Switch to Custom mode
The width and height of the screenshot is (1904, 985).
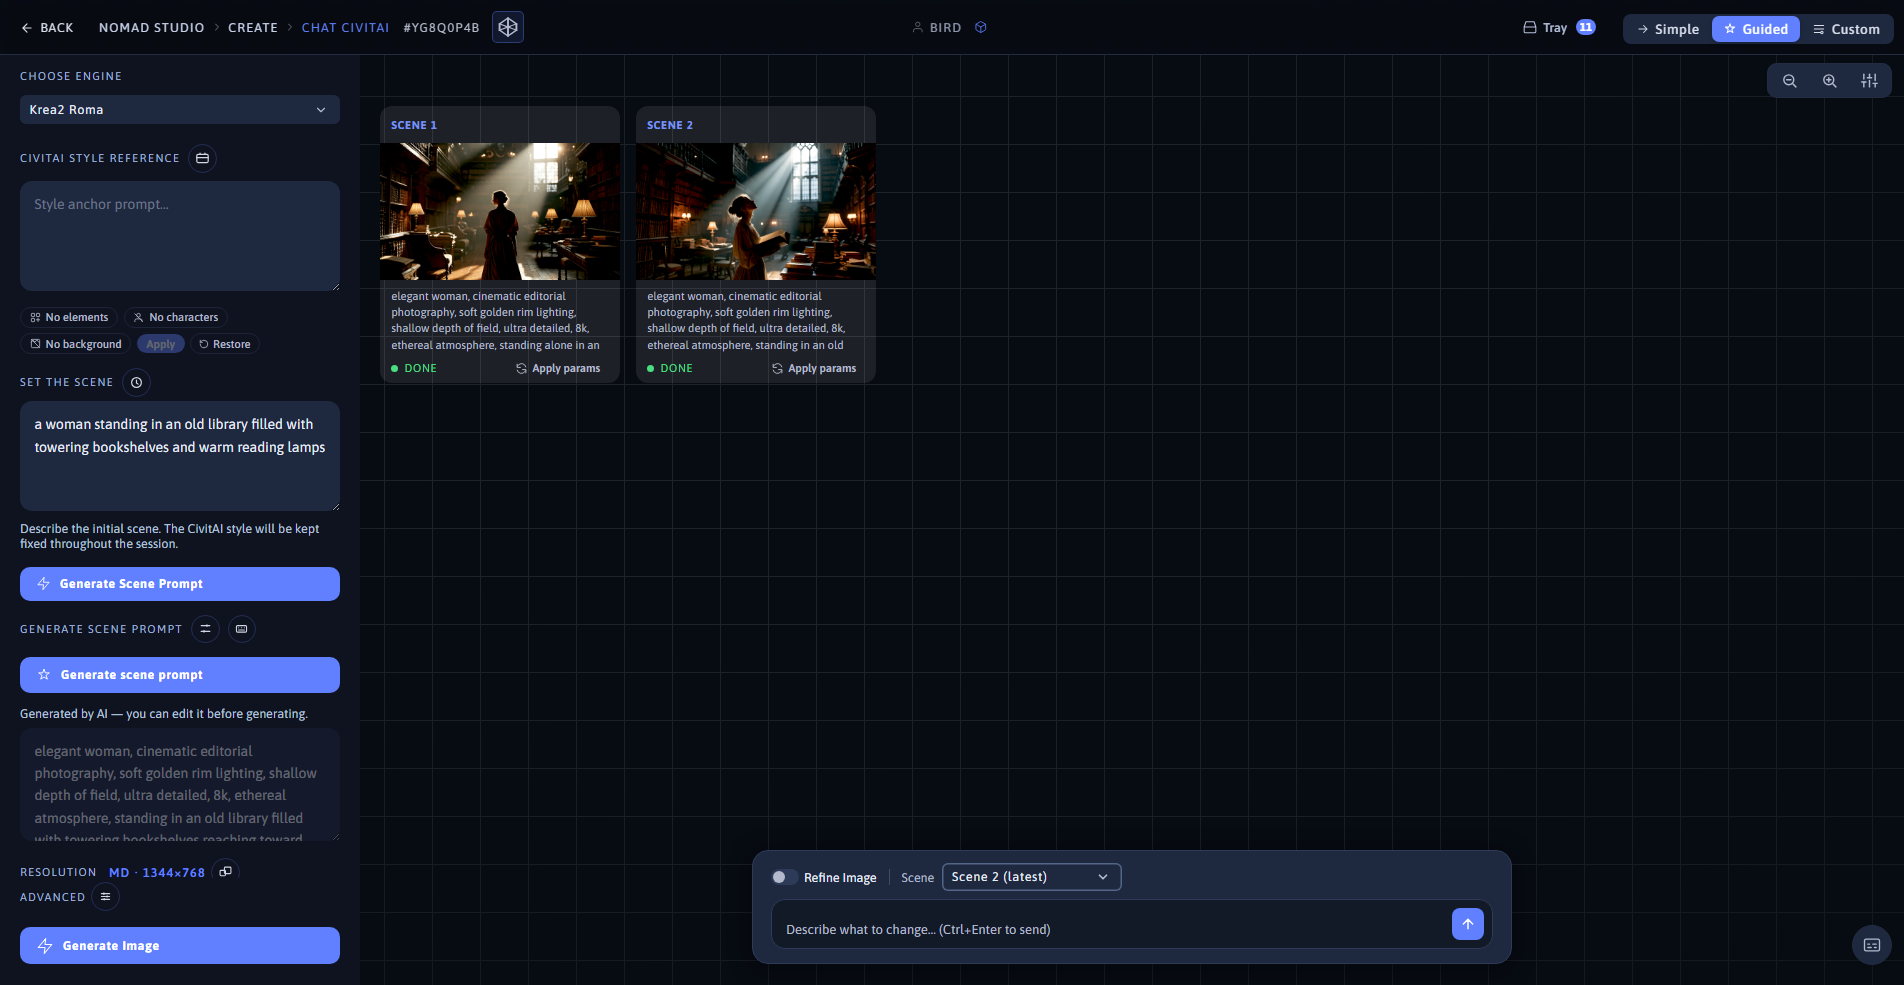click(1846, 29)
